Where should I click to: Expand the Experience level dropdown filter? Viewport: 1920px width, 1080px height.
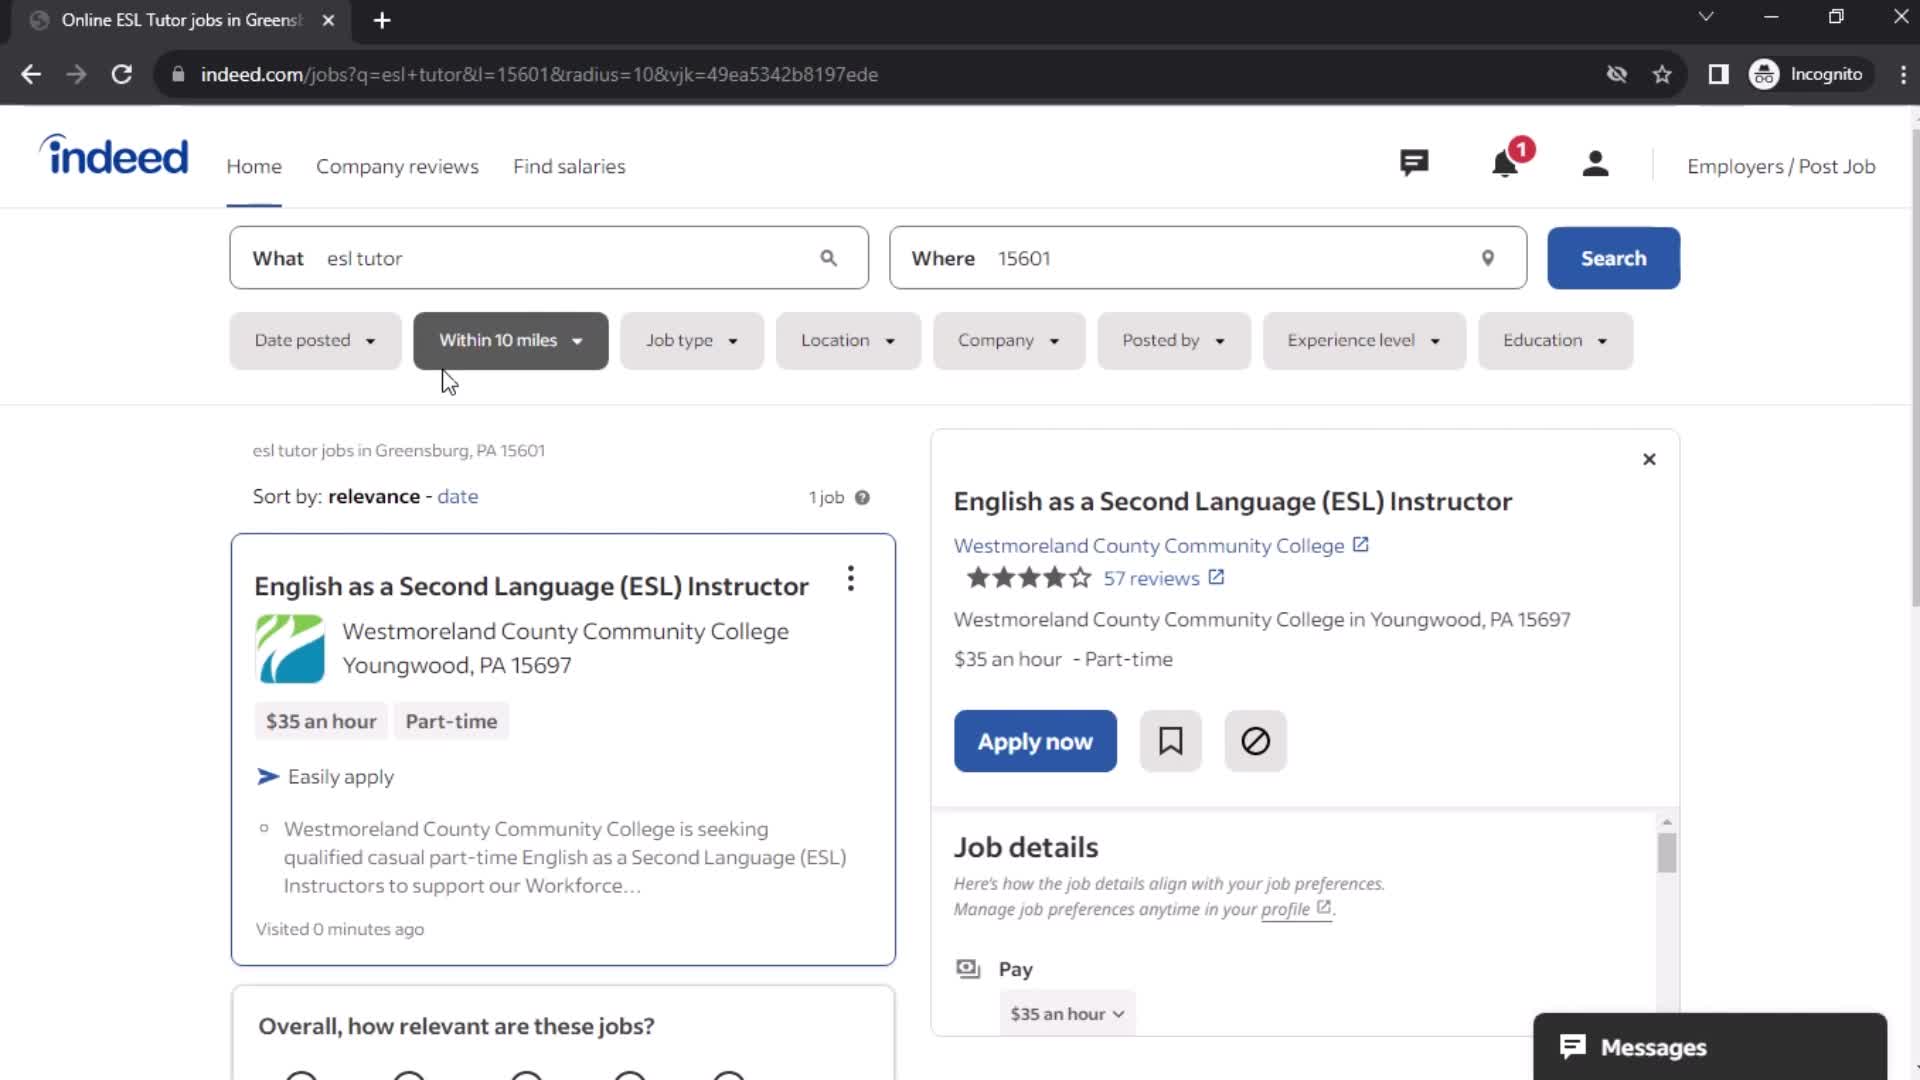(1364, 340)
